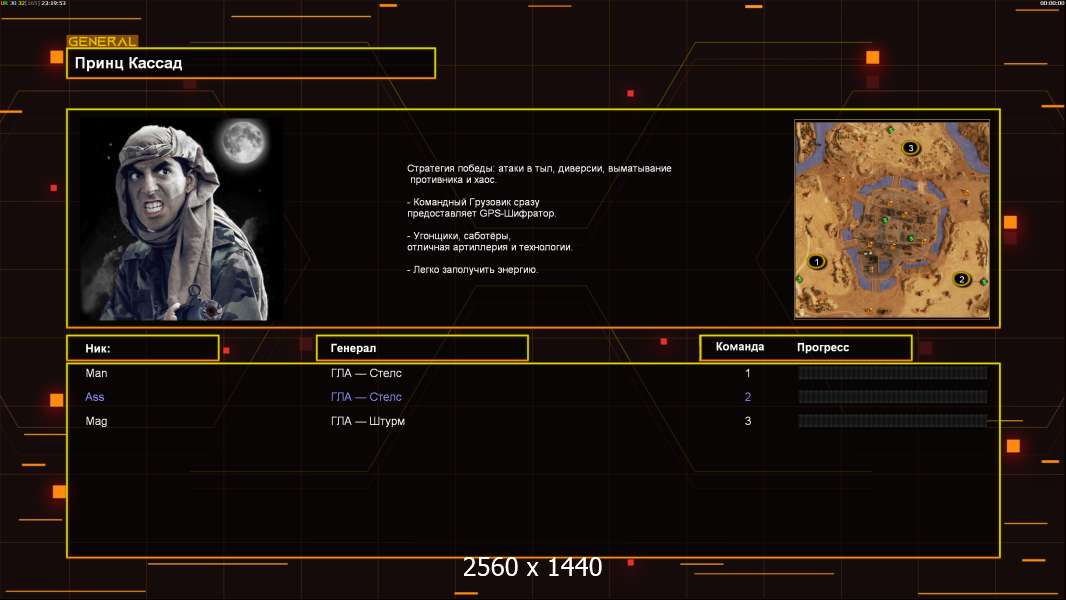
Task: Click the moon in the general's portrait
Action: [240, 141]
